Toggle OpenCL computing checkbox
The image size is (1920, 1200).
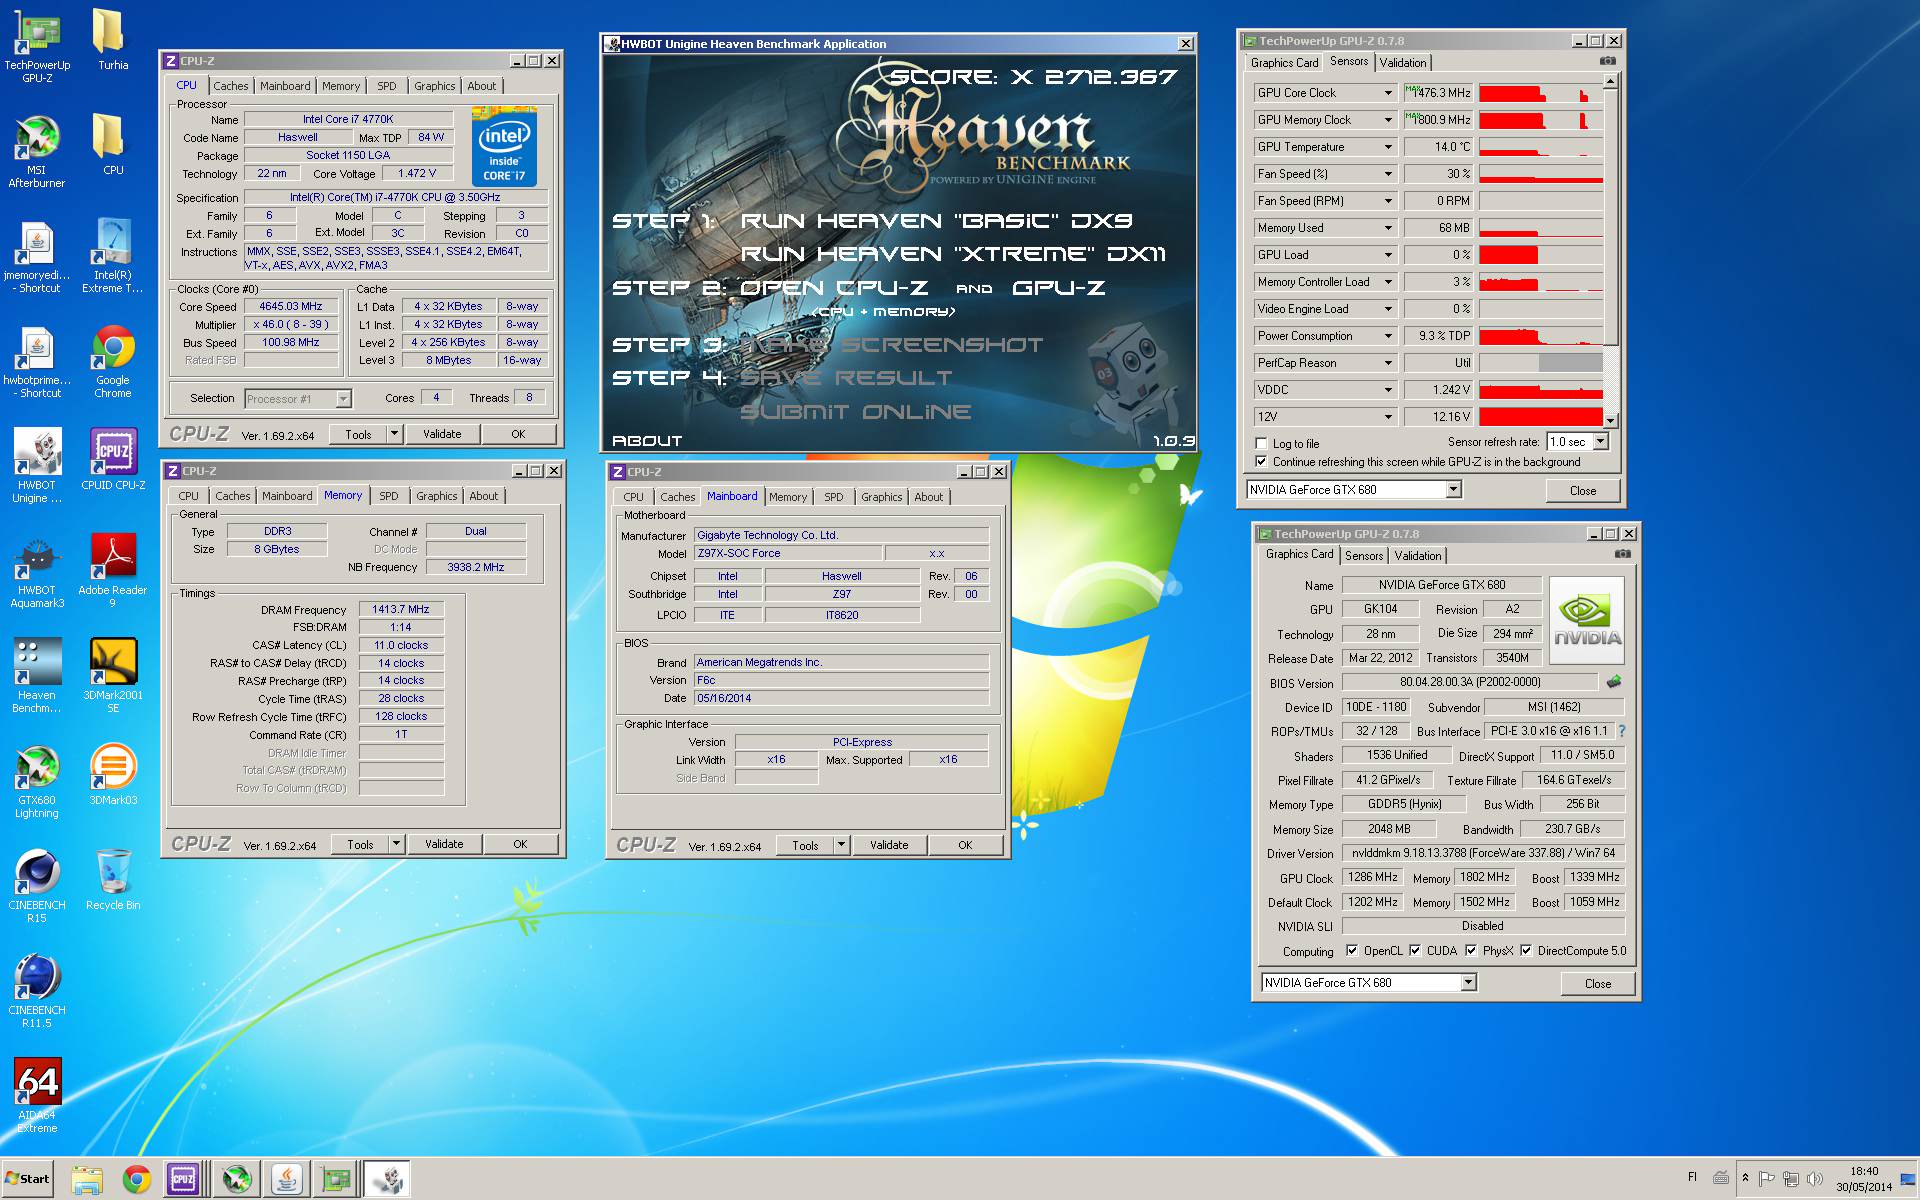1352,951
